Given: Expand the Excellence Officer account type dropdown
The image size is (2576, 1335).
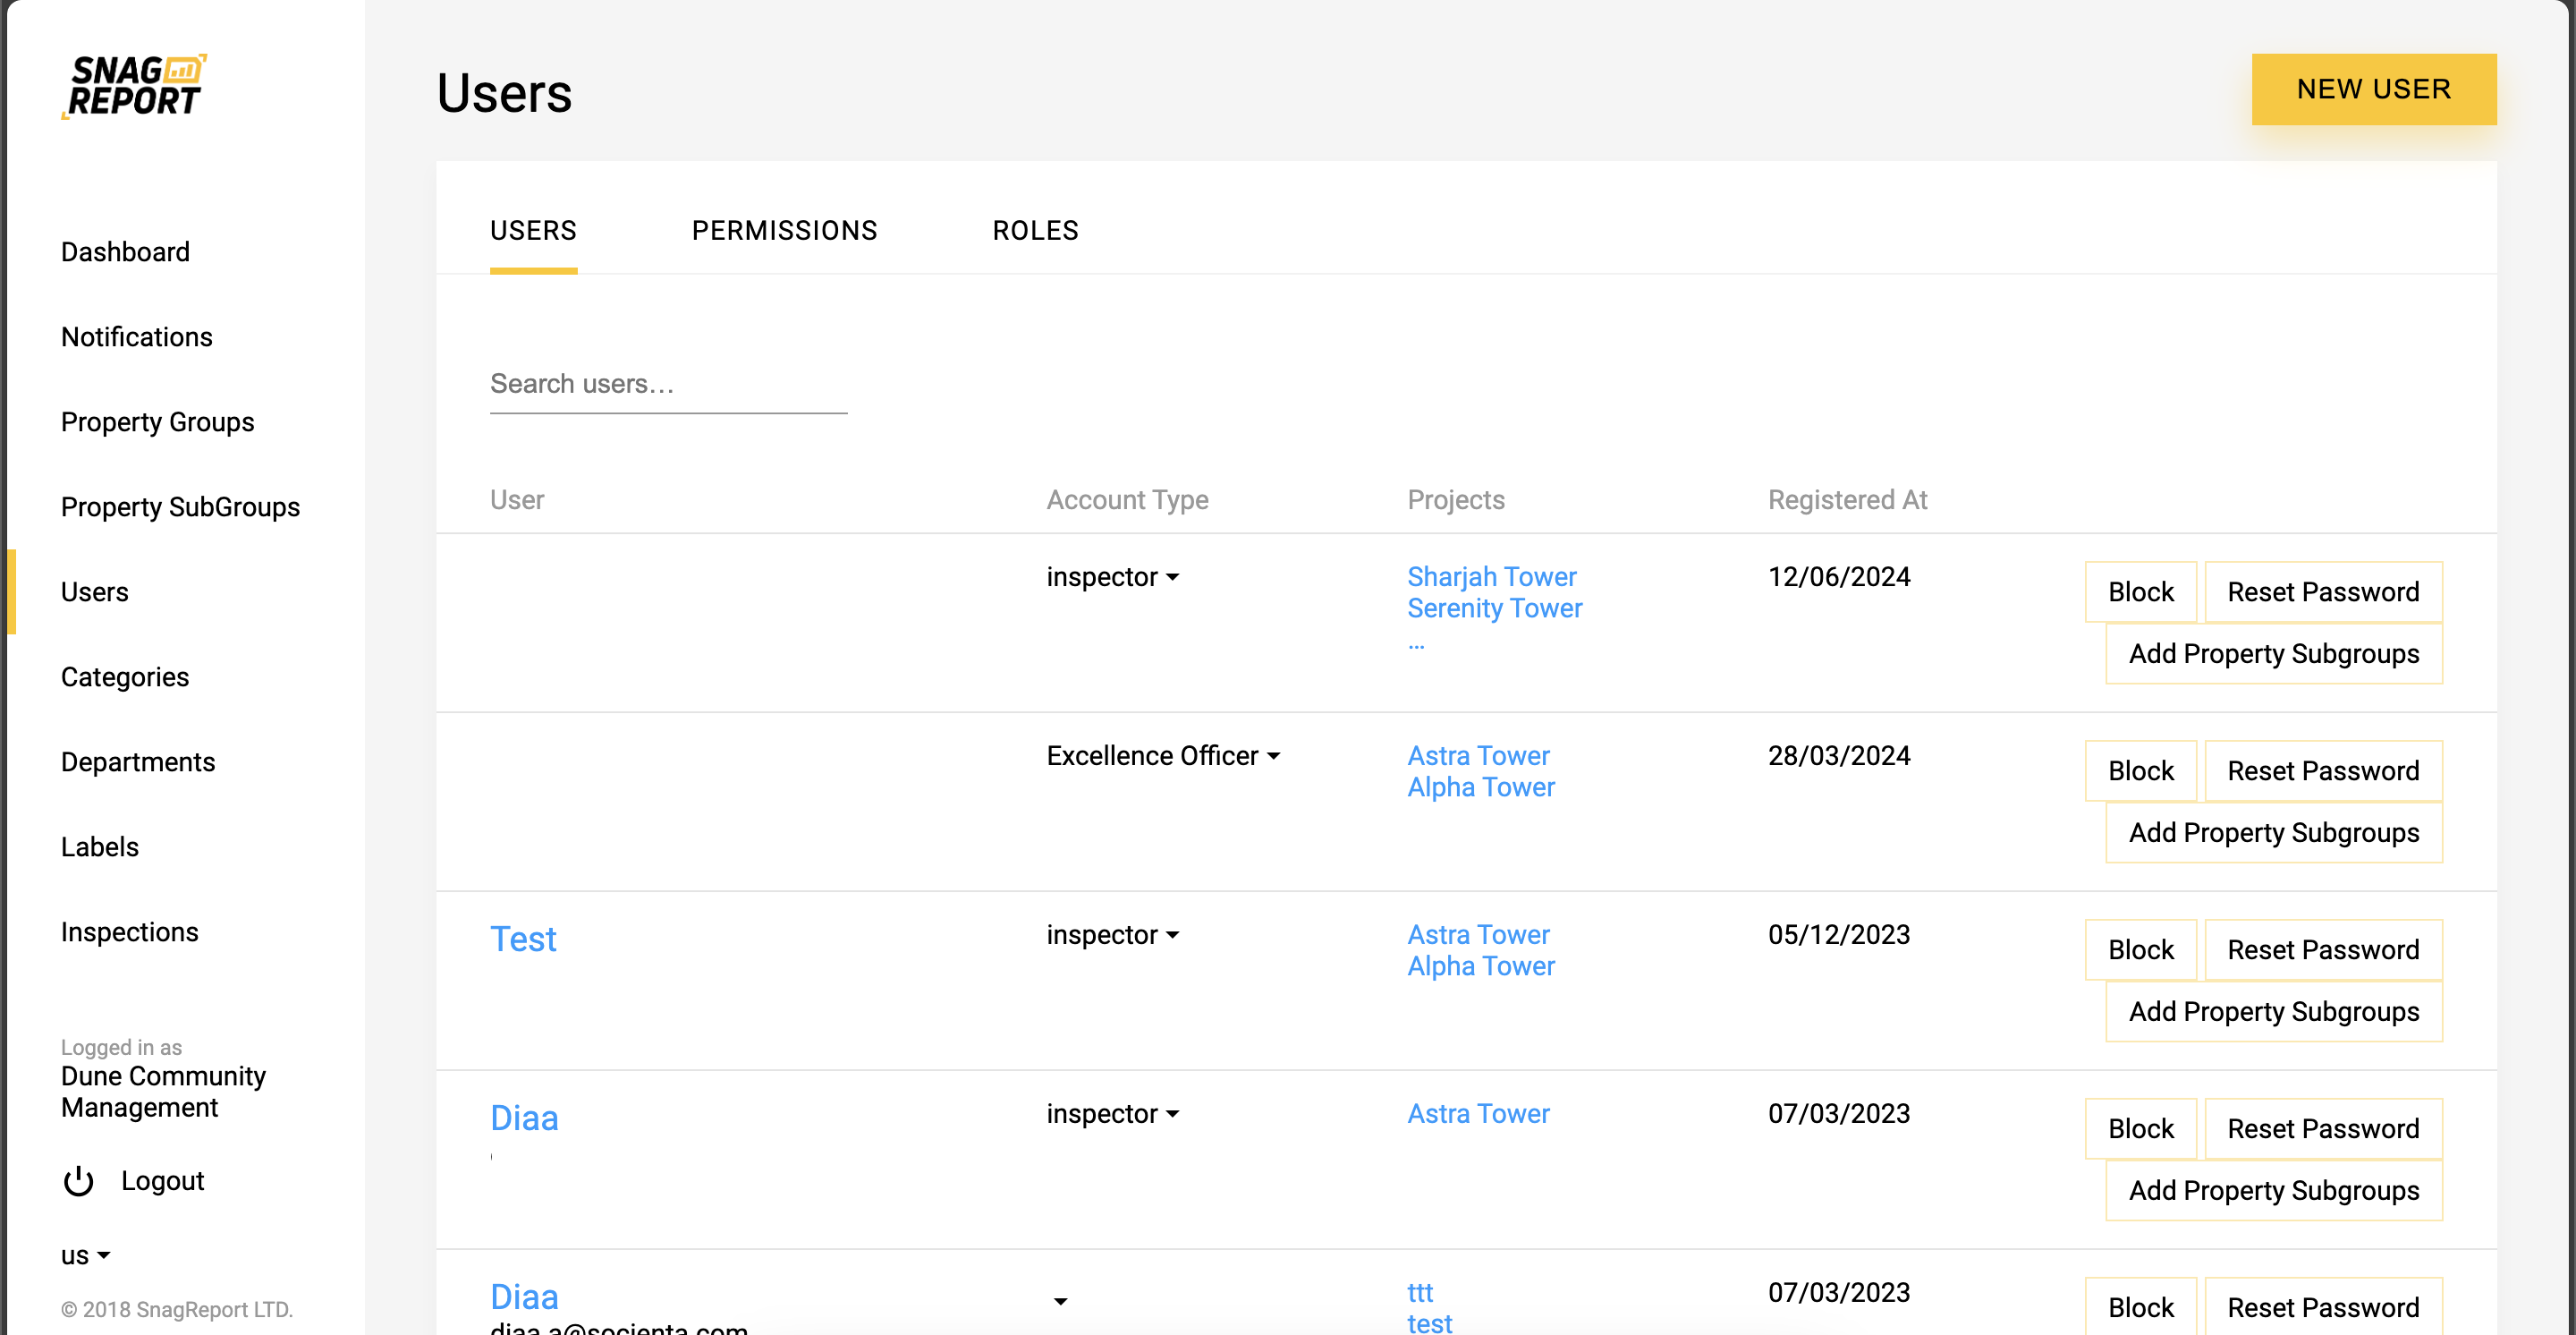Looking at the screenshot, I should (x=1163, y=756).
